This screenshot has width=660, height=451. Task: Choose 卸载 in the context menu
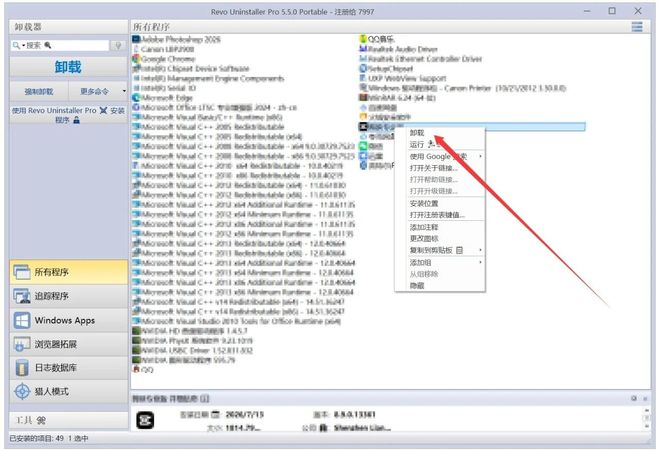pyautogui.click(x=440, y=133)
